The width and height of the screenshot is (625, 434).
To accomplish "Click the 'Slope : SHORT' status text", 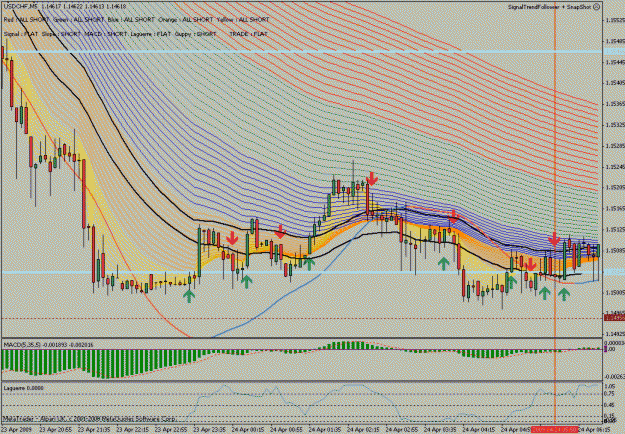I will 61,34.
